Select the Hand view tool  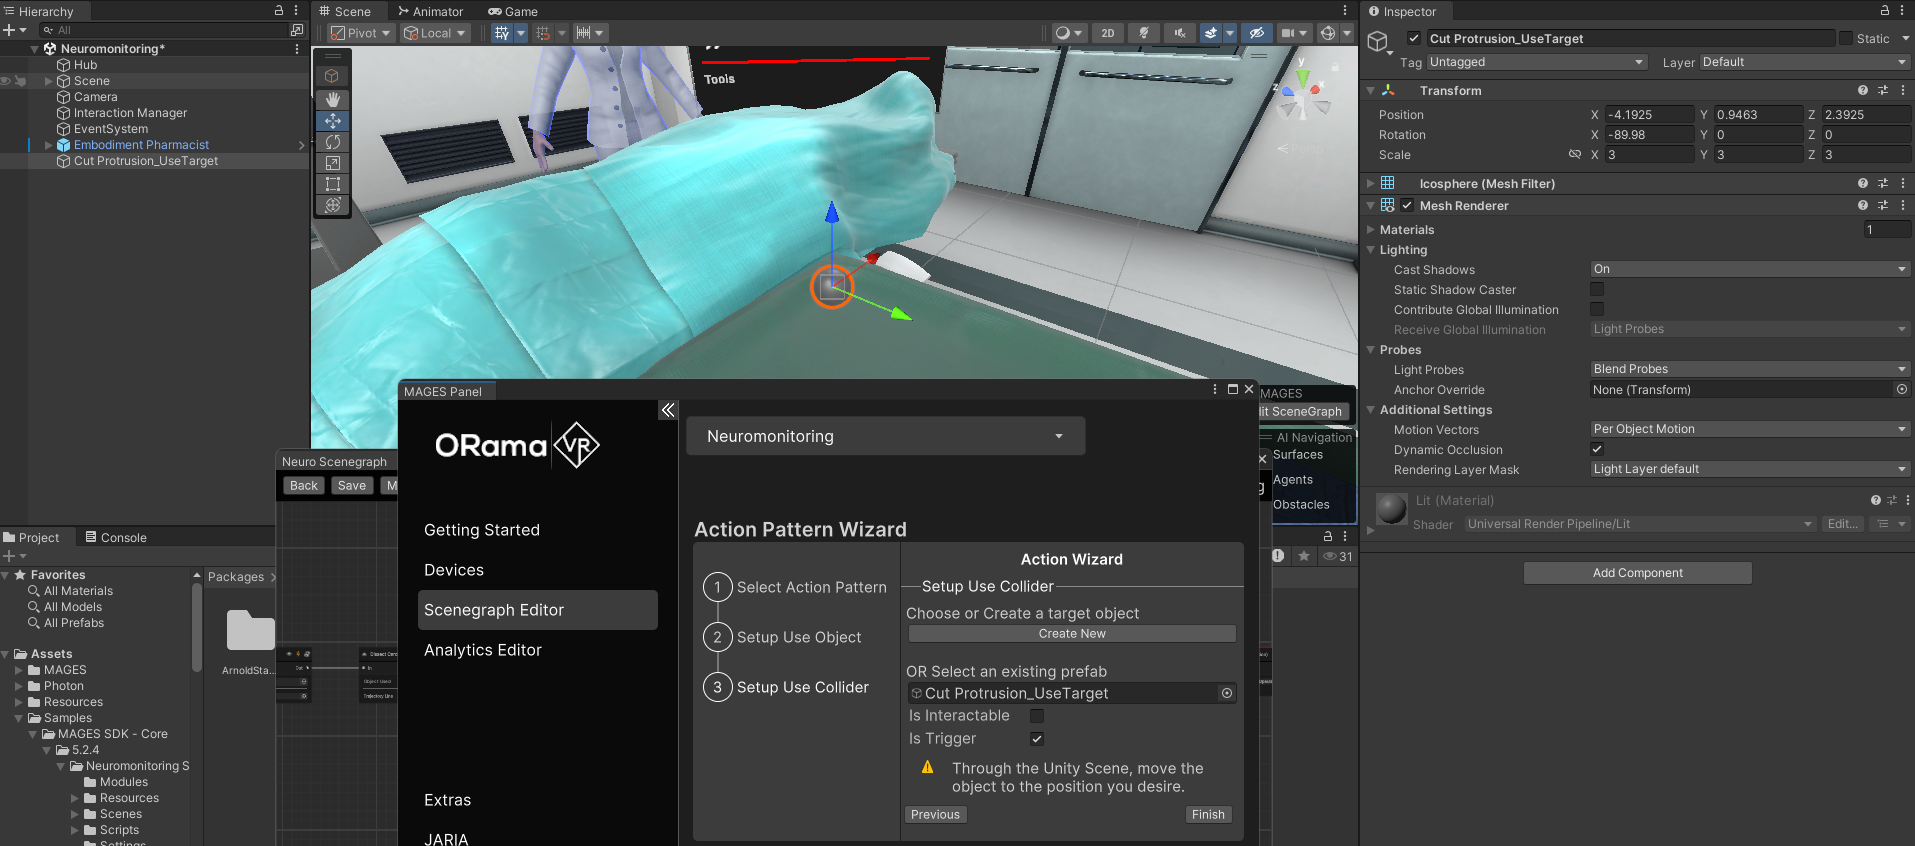click(x=333, y=100)
